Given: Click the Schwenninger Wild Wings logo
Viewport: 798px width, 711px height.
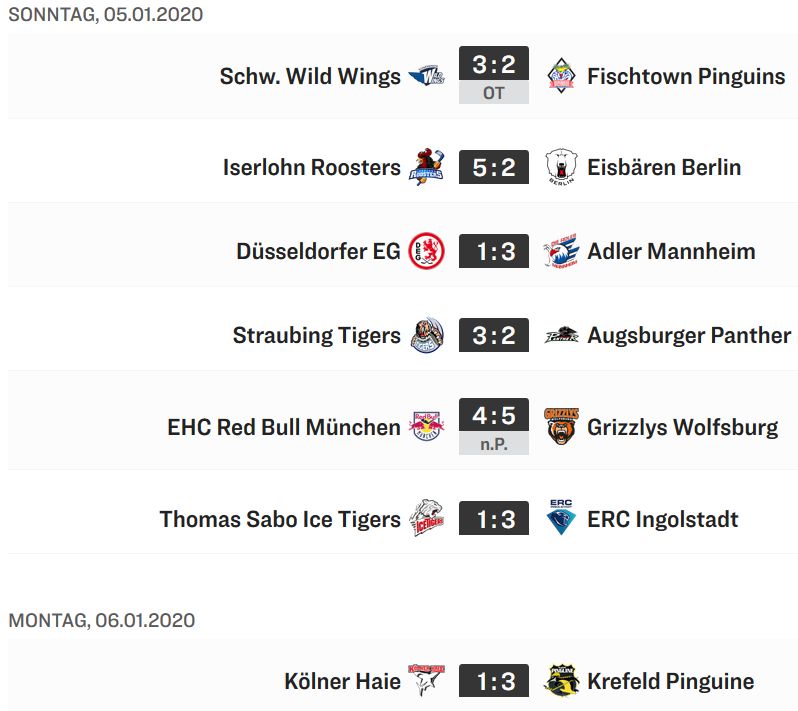Looking at the screenshot, I should (x=426, y=76).
